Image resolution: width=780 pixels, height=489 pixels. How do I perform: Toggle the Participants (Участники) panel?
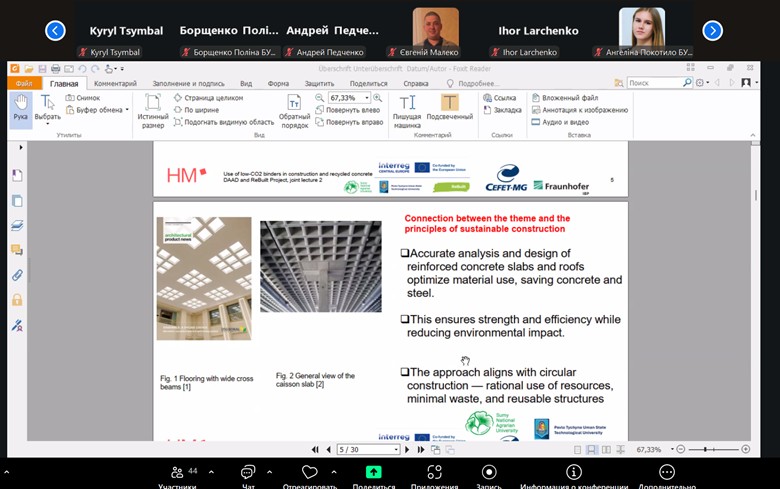point(177,474)
